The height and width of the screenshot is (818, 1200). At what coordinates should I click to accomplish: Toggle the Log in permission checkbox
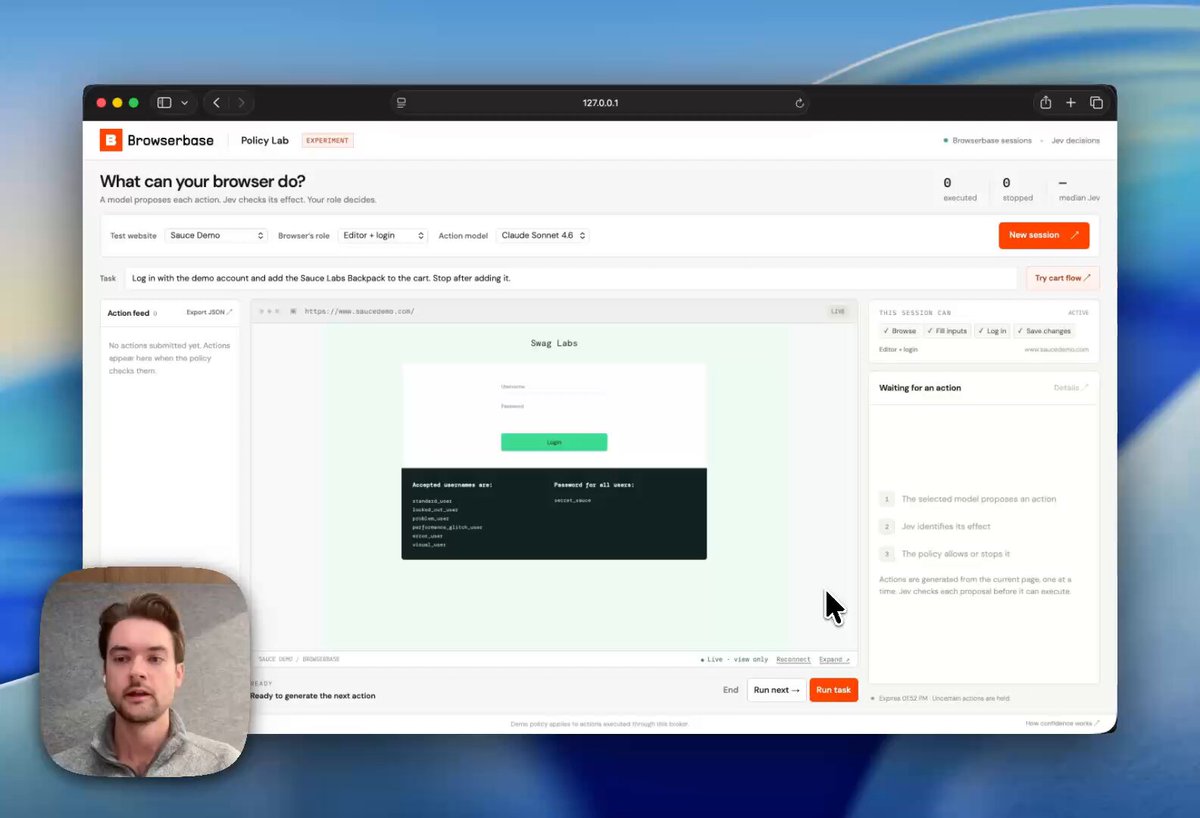click(x=993, y=331)
